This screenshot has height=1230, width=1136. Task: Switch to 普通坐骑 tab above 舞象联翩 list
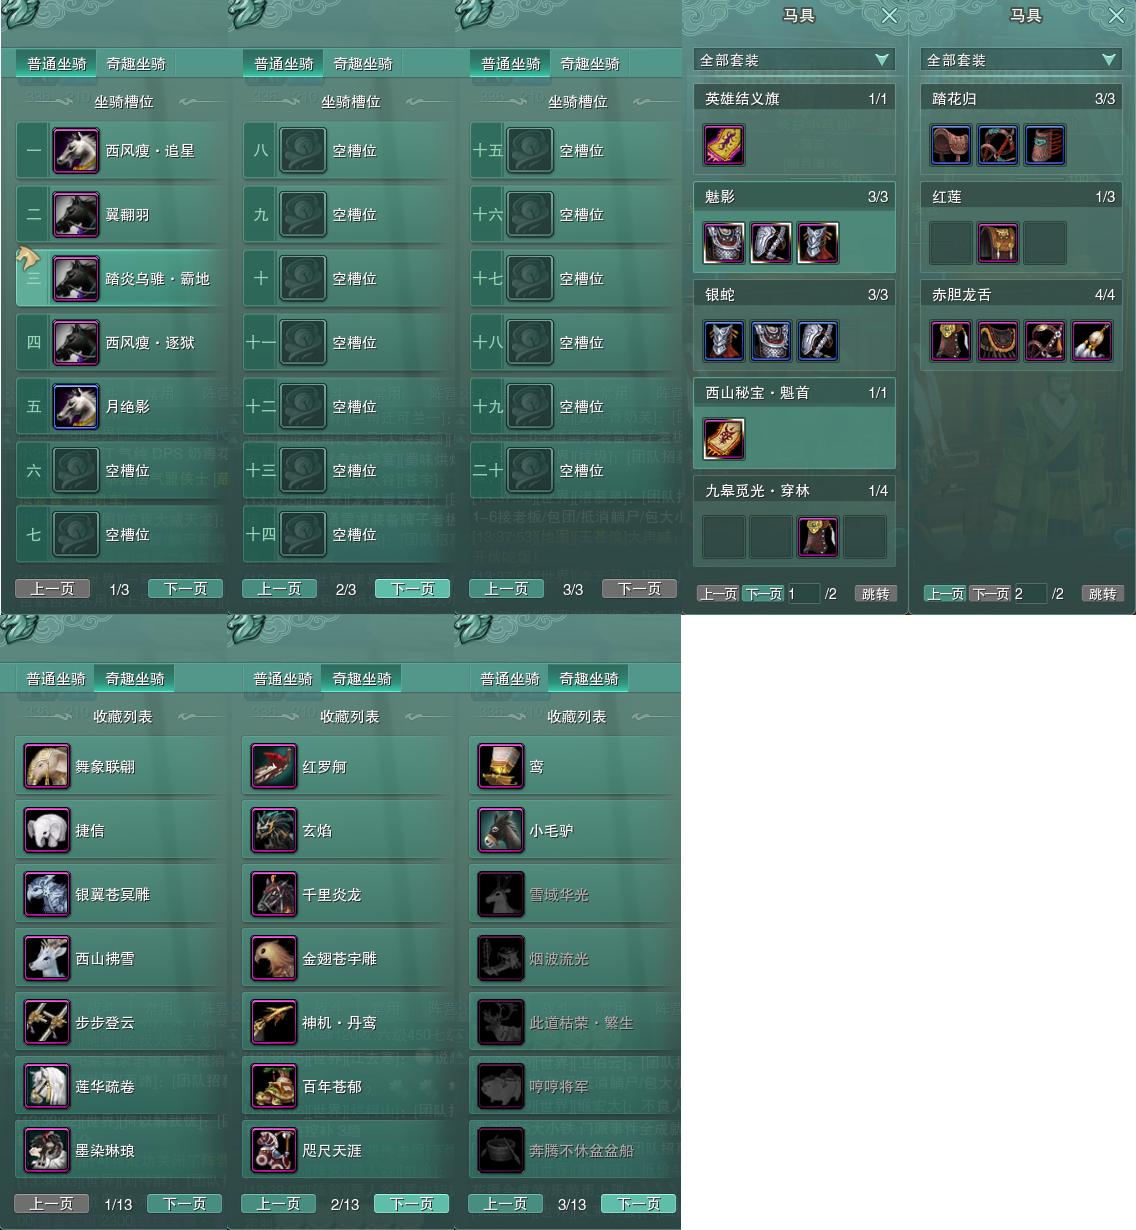(x=56, y=679)
